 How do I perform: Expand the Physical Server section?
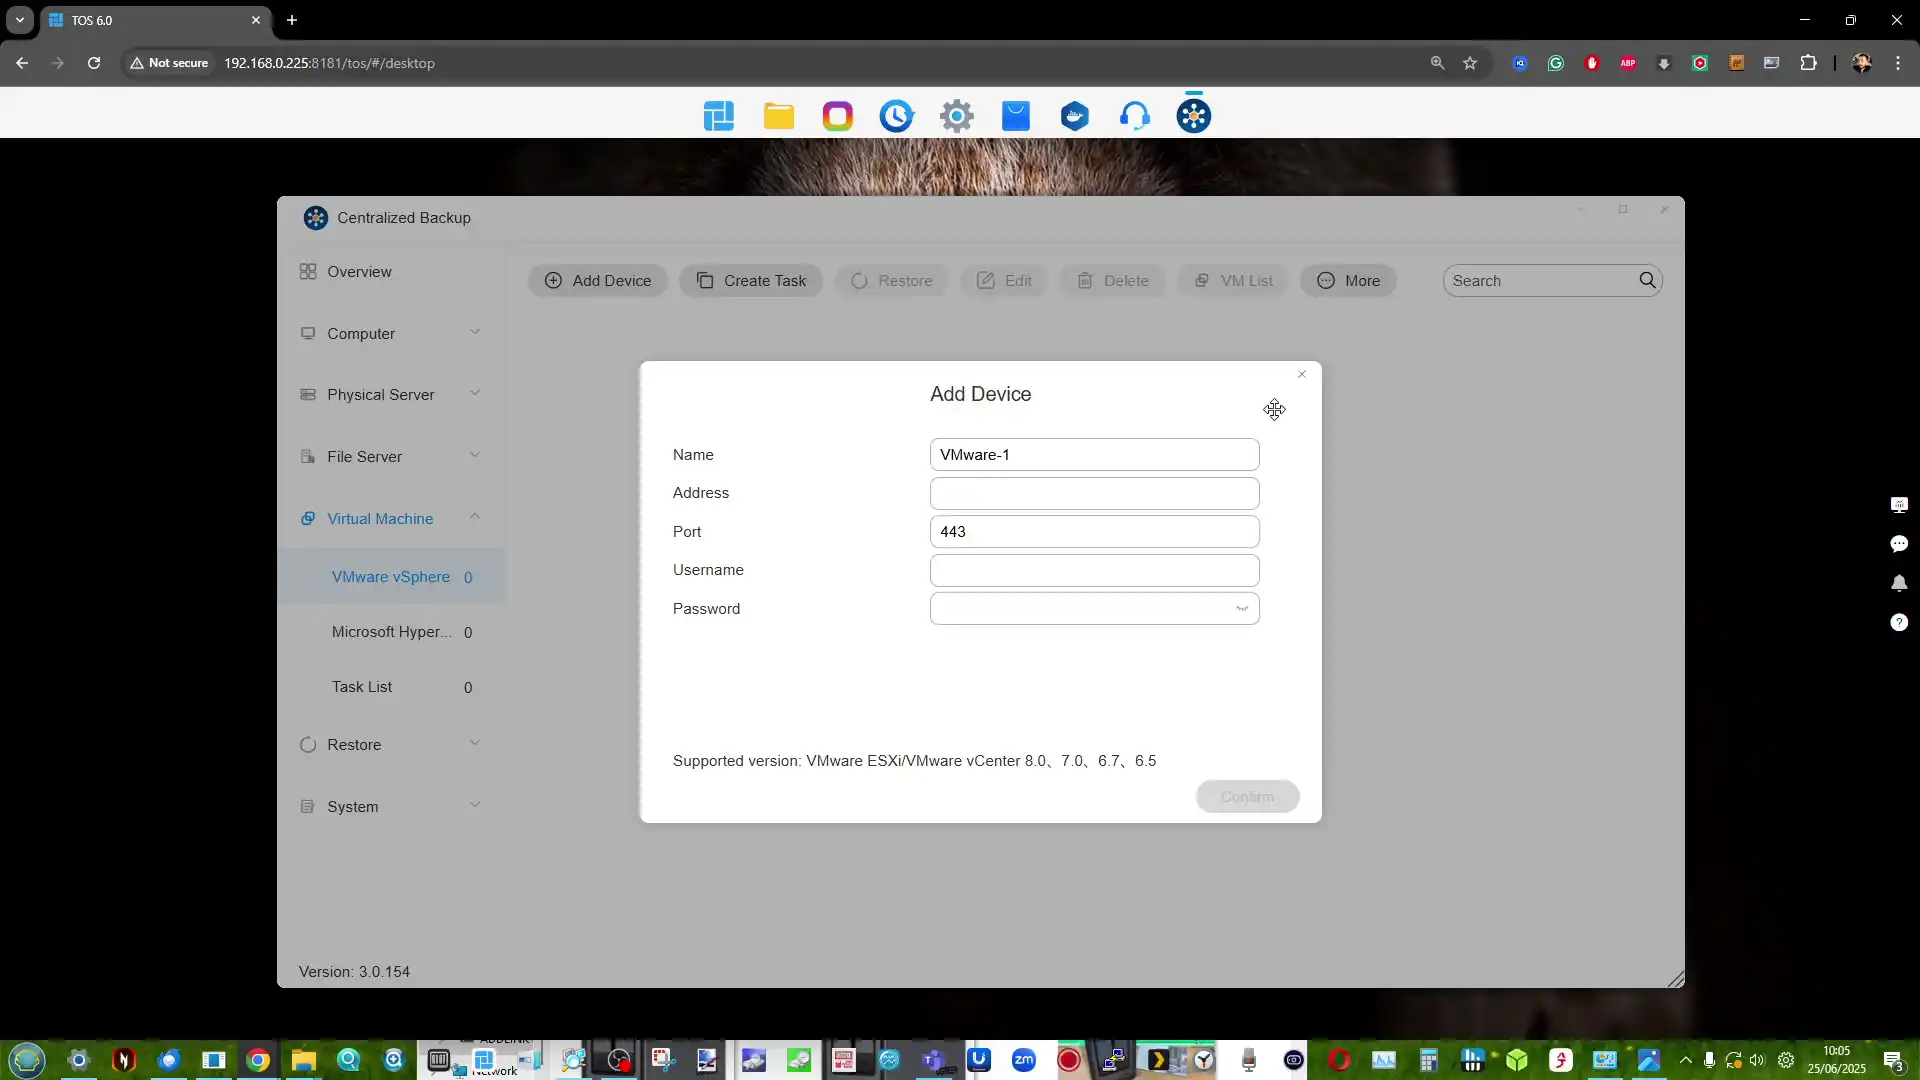pos(391,395)
